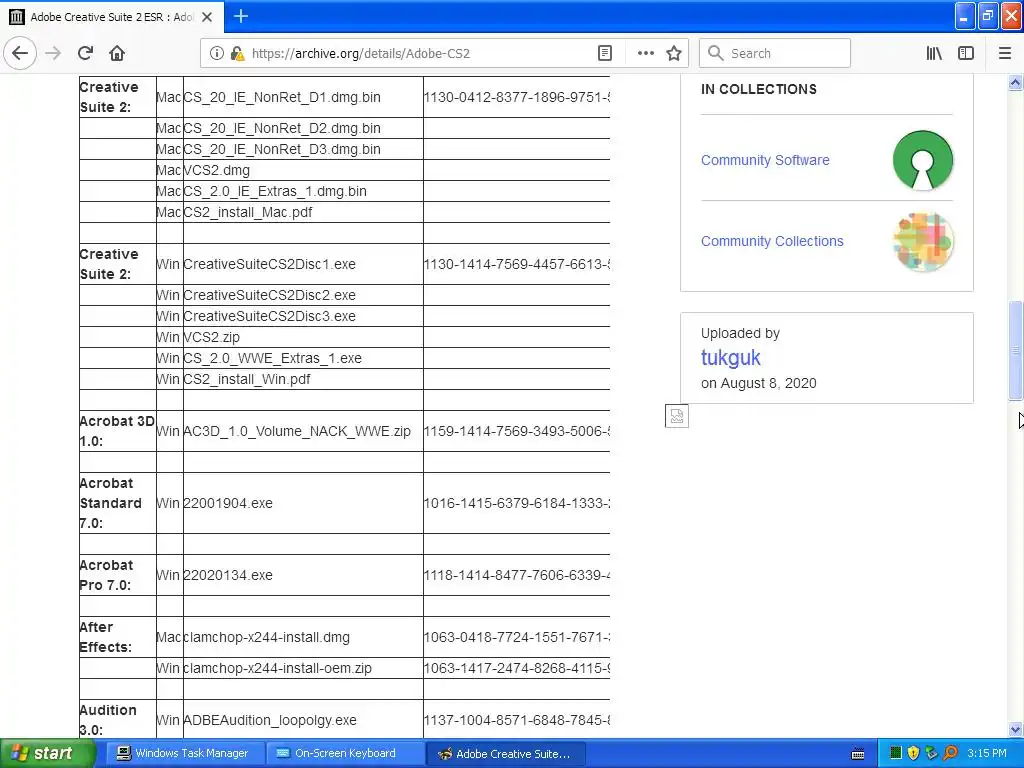This screenshot has width=1024, height=768.
Task: Open page actions three-dot menu
Action: click(x=645, y=53)
